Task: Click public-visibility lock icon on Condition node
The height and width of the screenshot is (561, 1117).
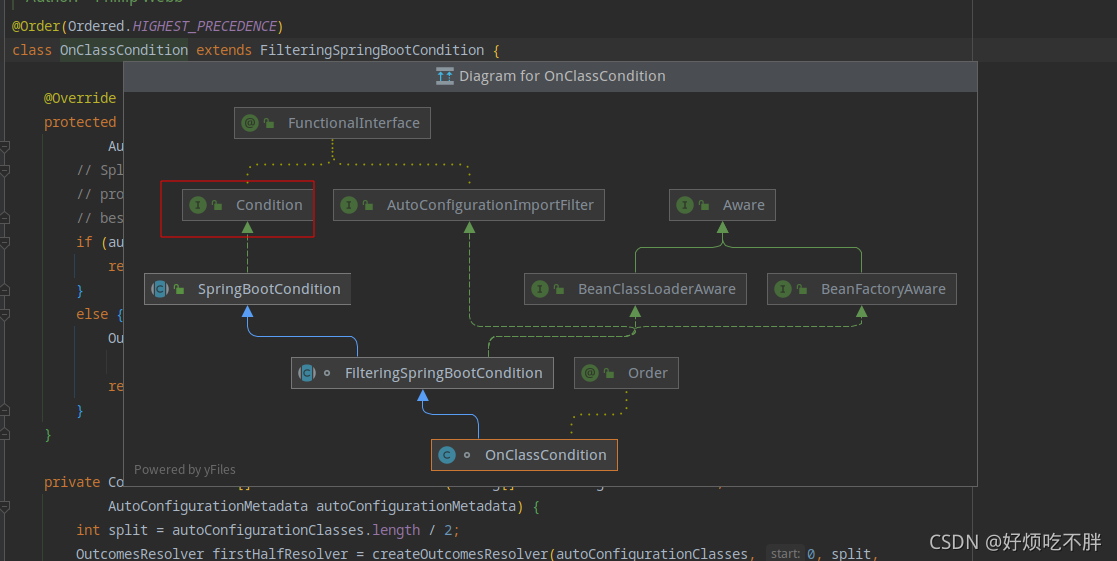Action: click(x=217, y=205)
